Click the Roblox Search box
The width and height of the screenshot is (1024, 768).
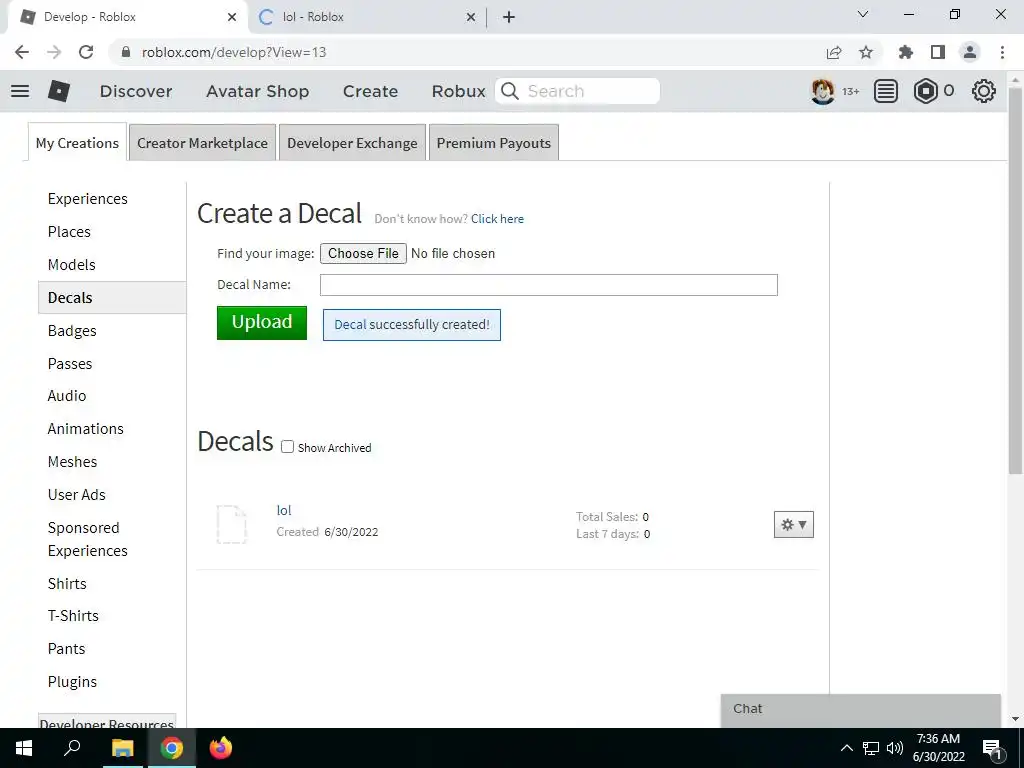[577, 91]
